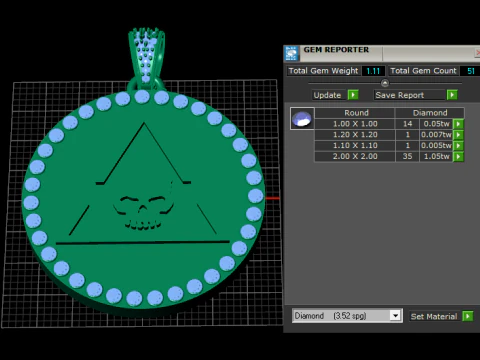Select the 1.00 X 1.00 size cell
Image resolution: width=480 pixels, height=360 pixels.
[355, 124]
